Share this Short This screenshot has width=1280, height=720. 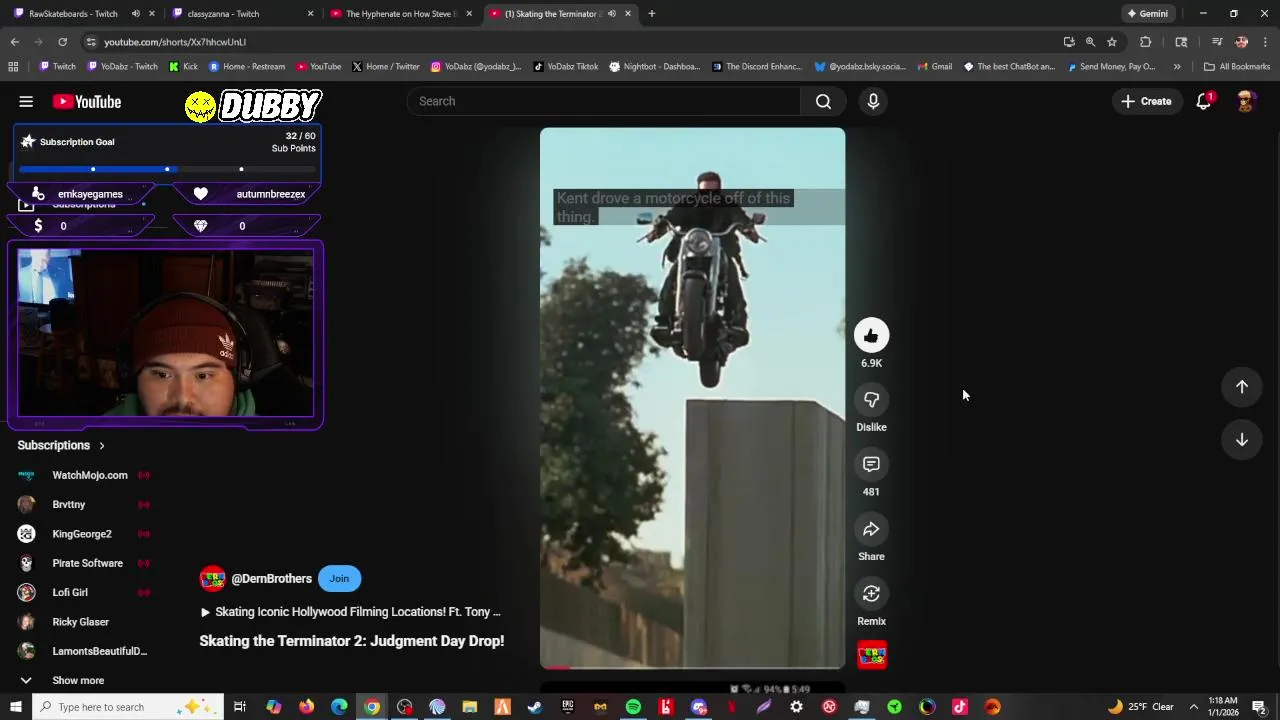click(x=871, y=529)
